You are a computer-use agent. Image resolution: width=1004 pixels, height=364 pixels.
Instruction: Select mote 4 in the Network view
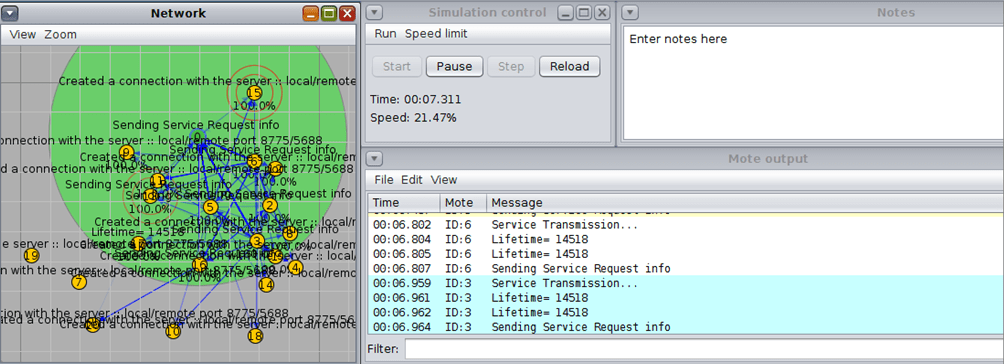click(295, 267)
